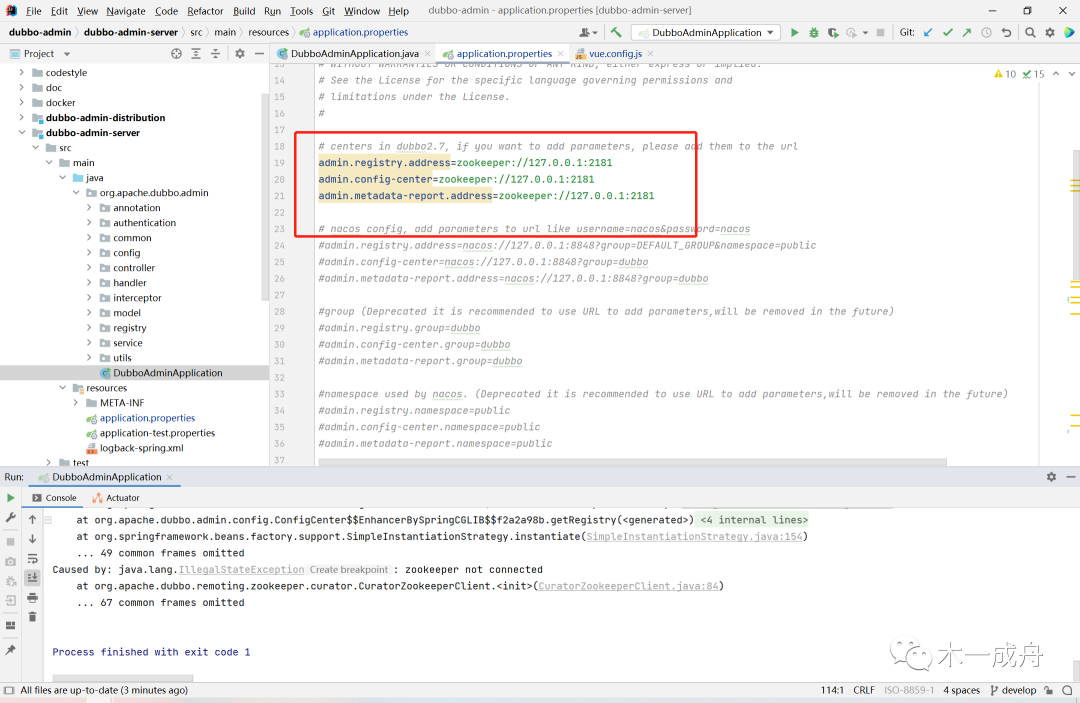Screen dimensions: 1080x703
Task: Click Create breakpoint in console
Action: point(349,569)
